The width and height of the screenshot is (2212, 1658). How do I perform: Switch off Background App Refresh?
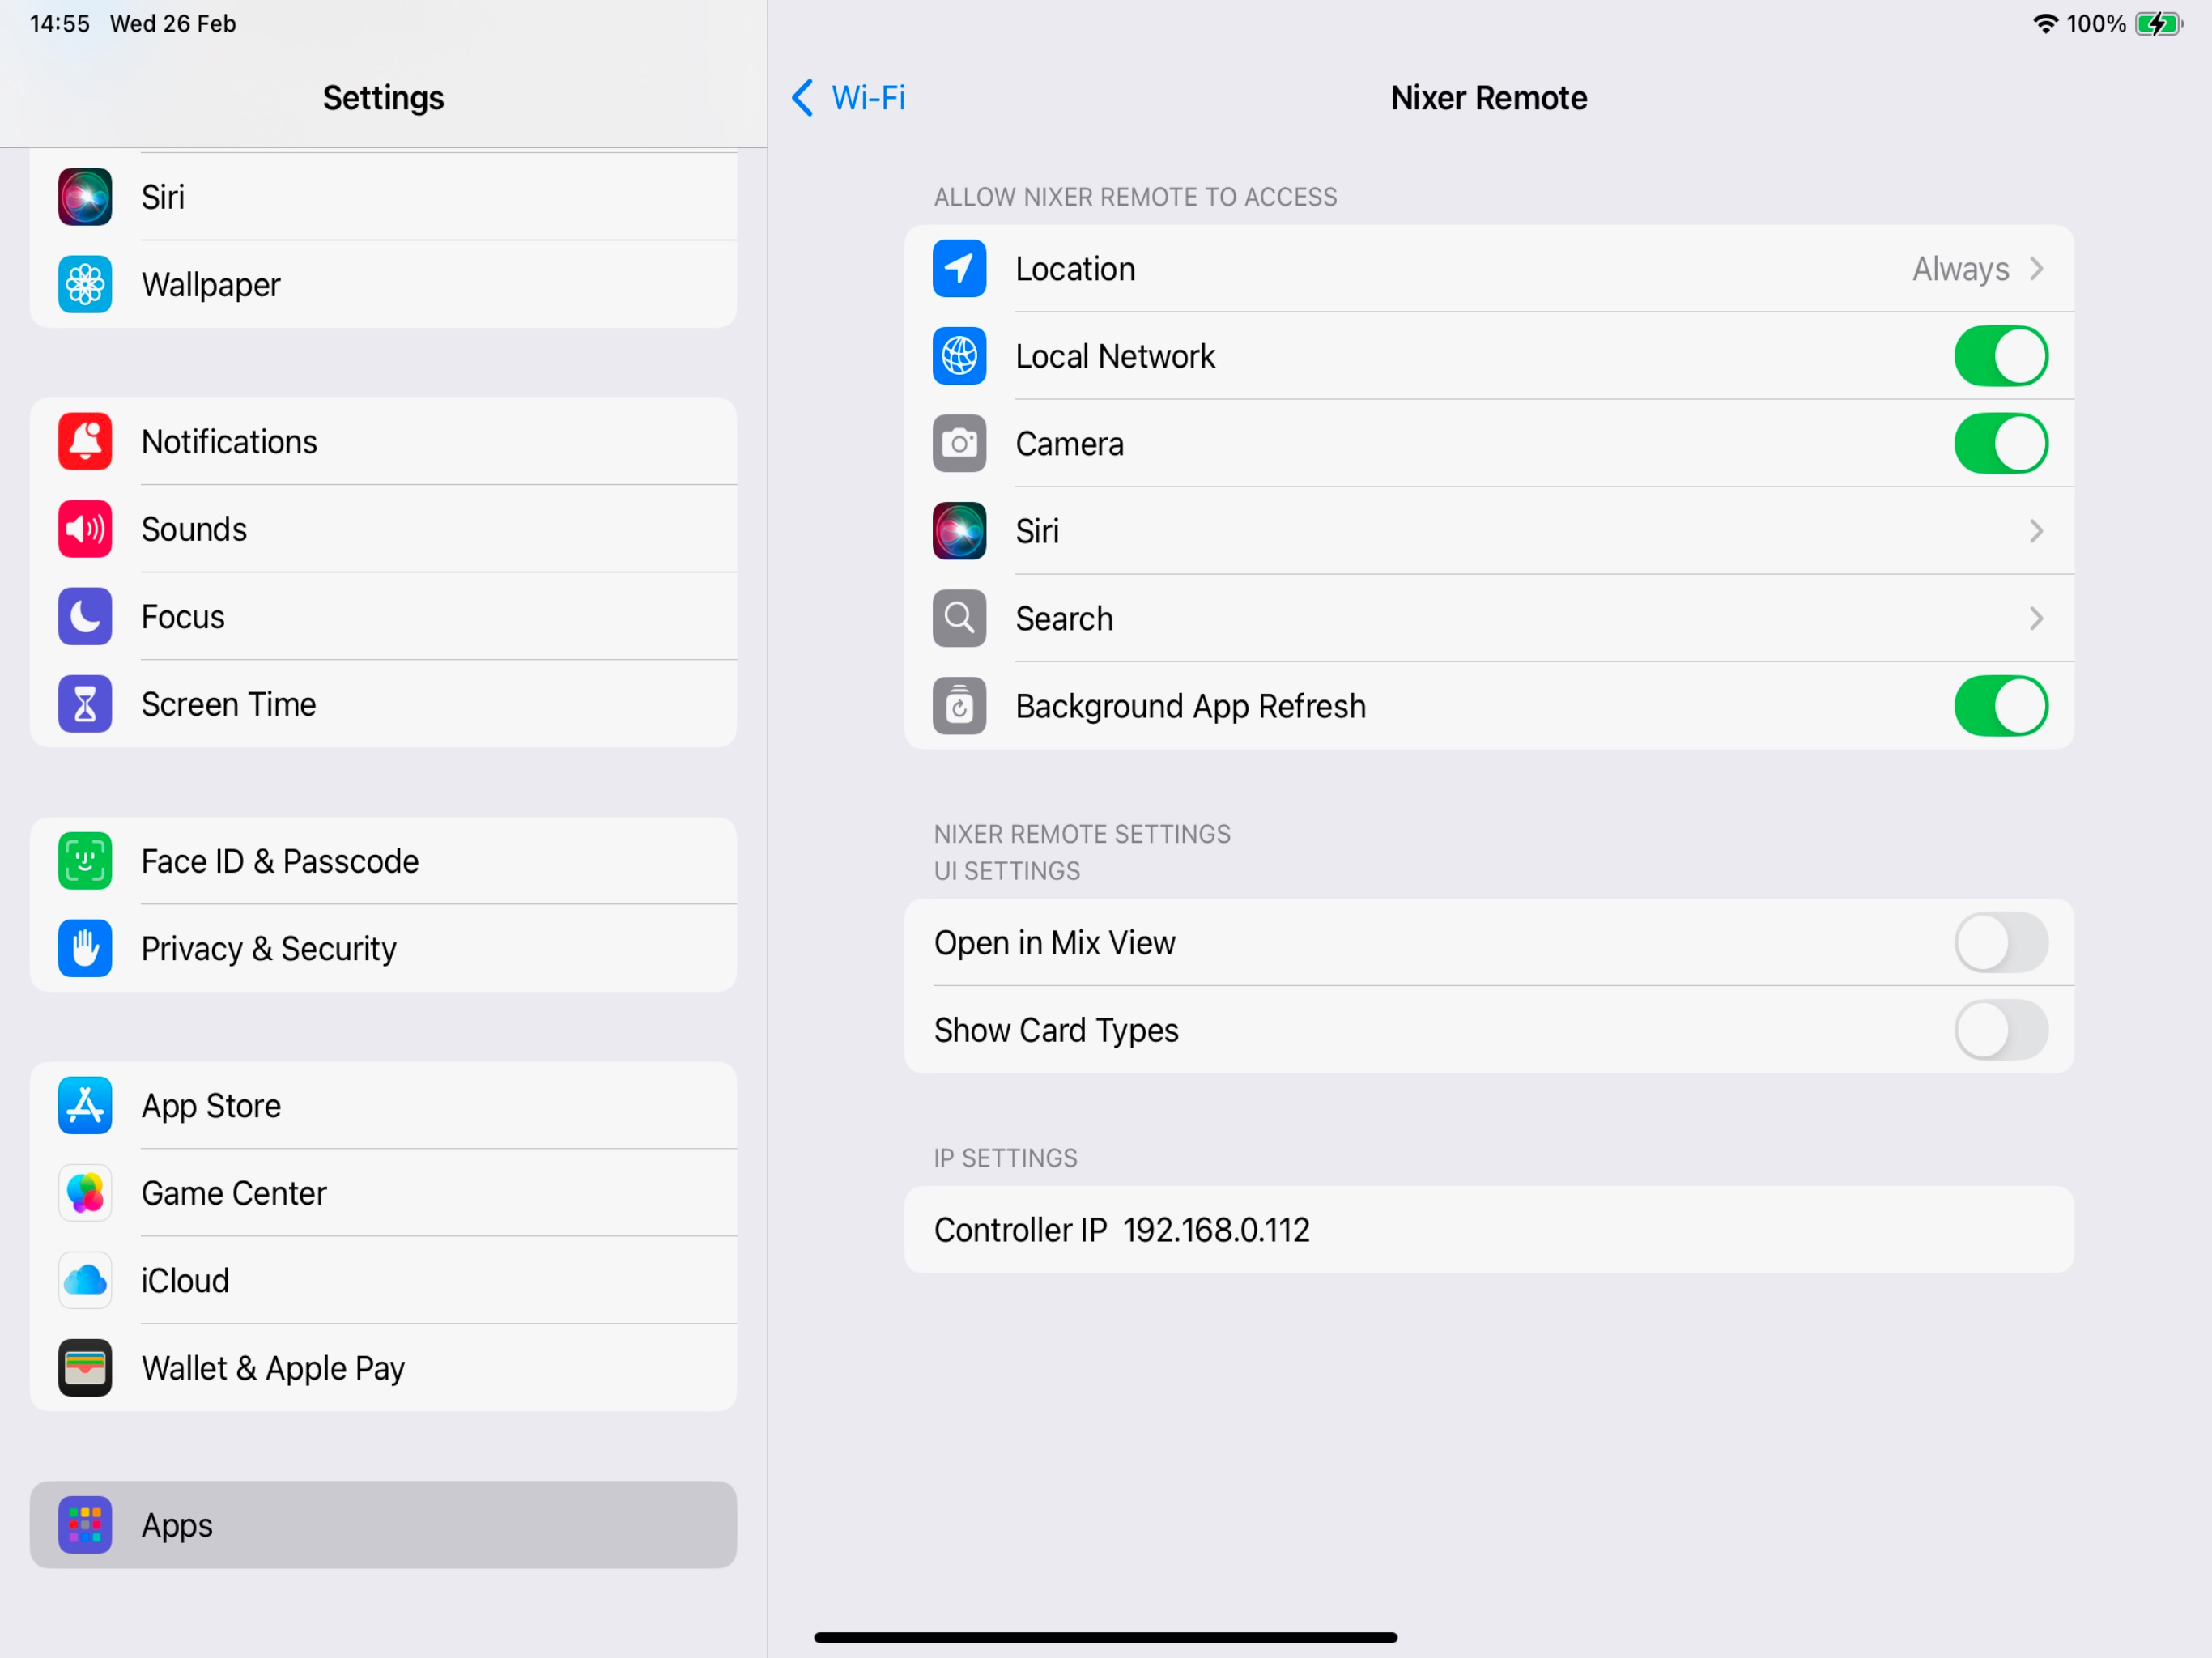point(2000,706)
